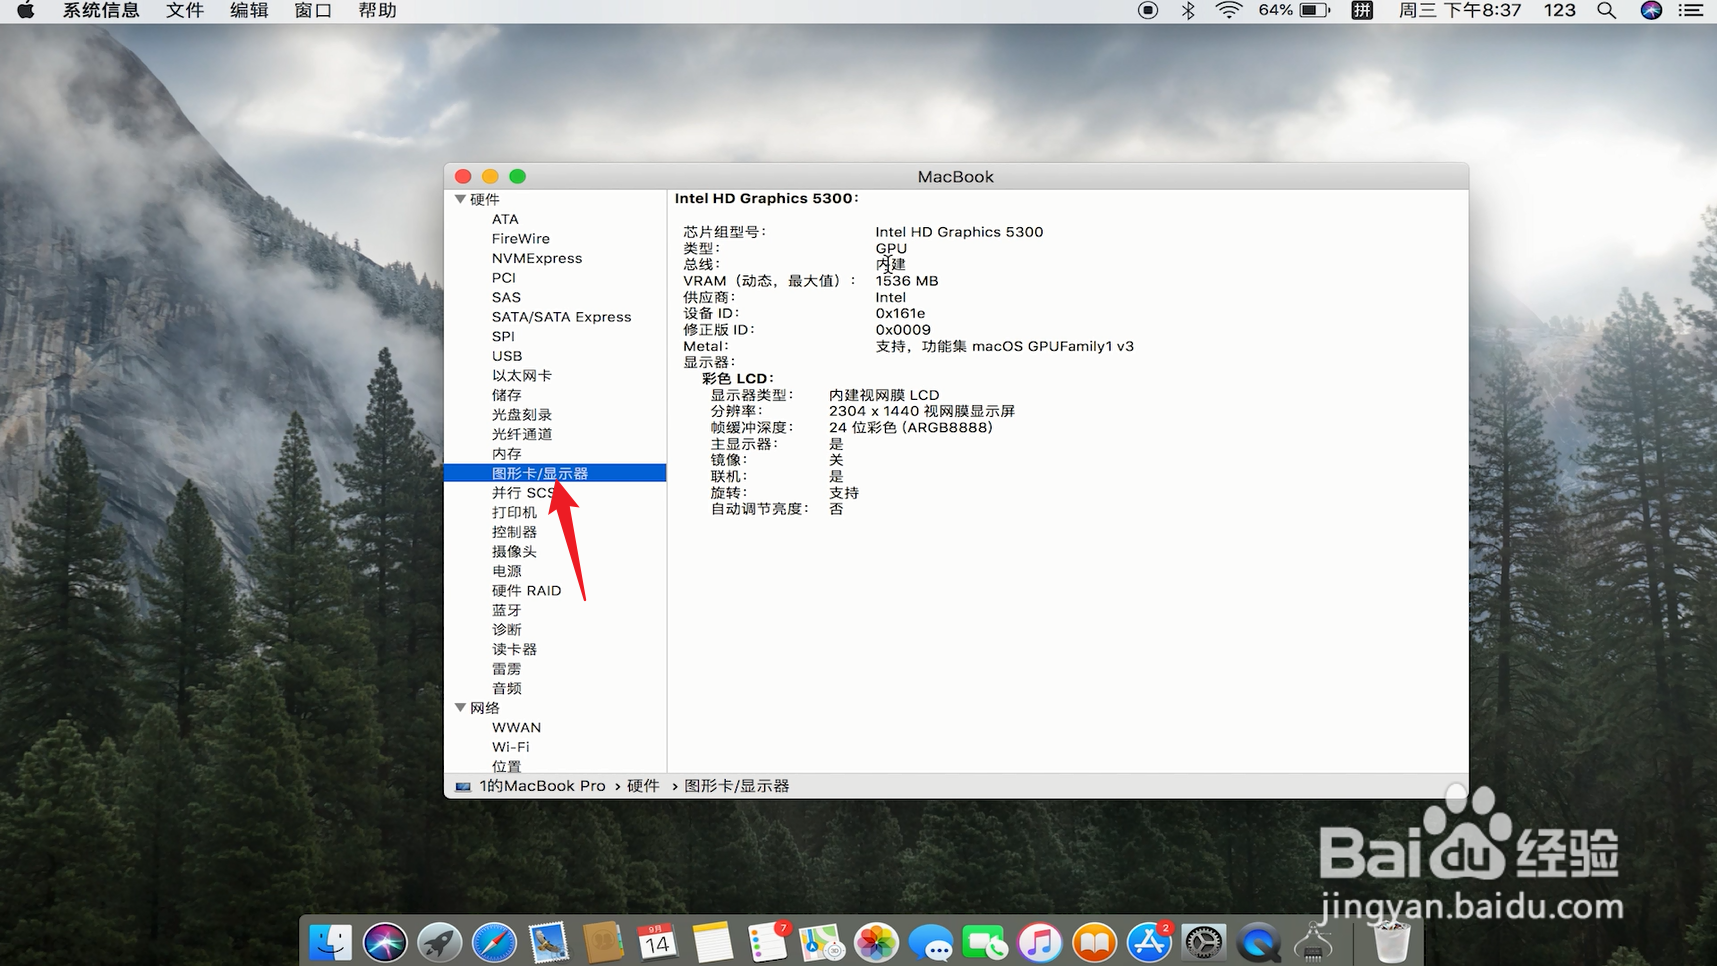Select 图形卡/显示器 sidebar row
Viewport: 1717px width, 966px height.
(x=555, y=473)
